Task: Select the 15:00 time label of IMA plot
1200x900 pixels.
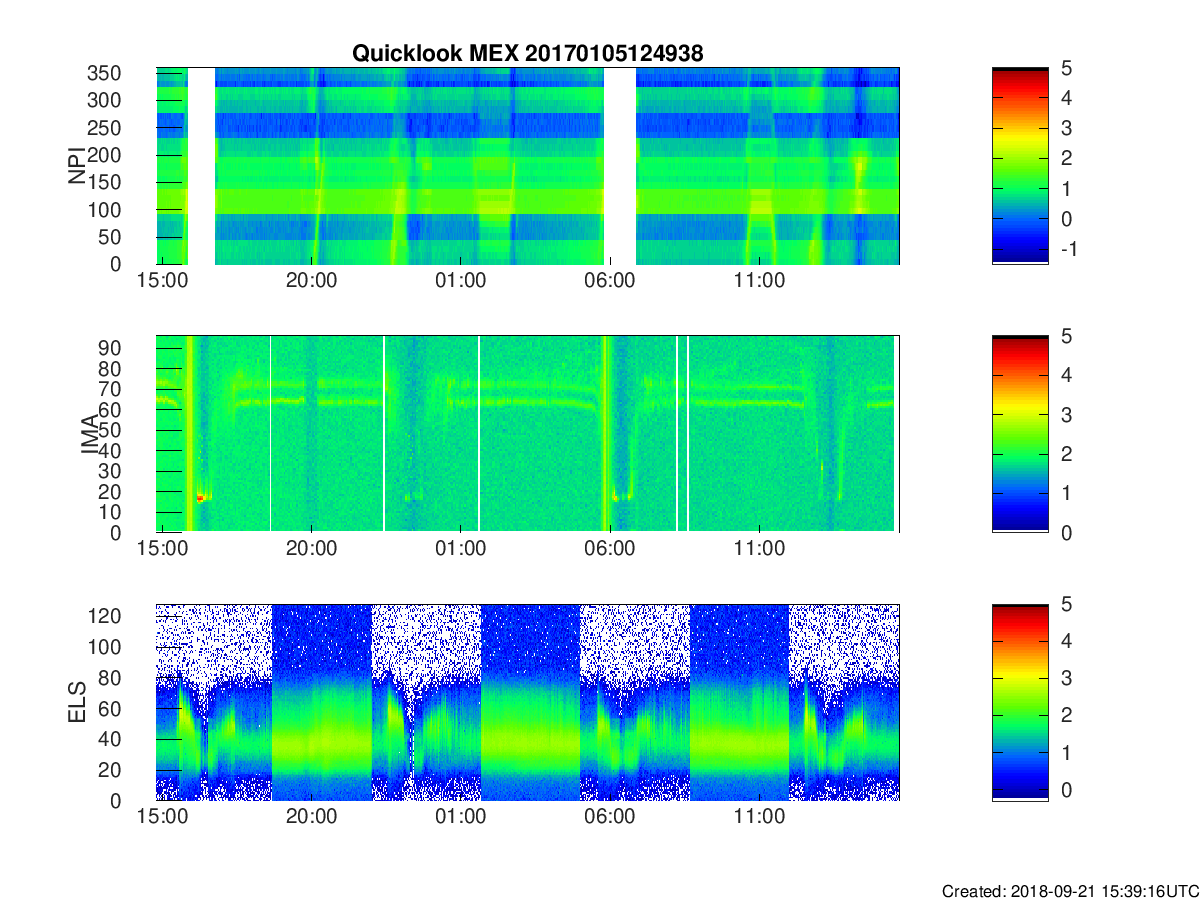Action: click(163, 549)
